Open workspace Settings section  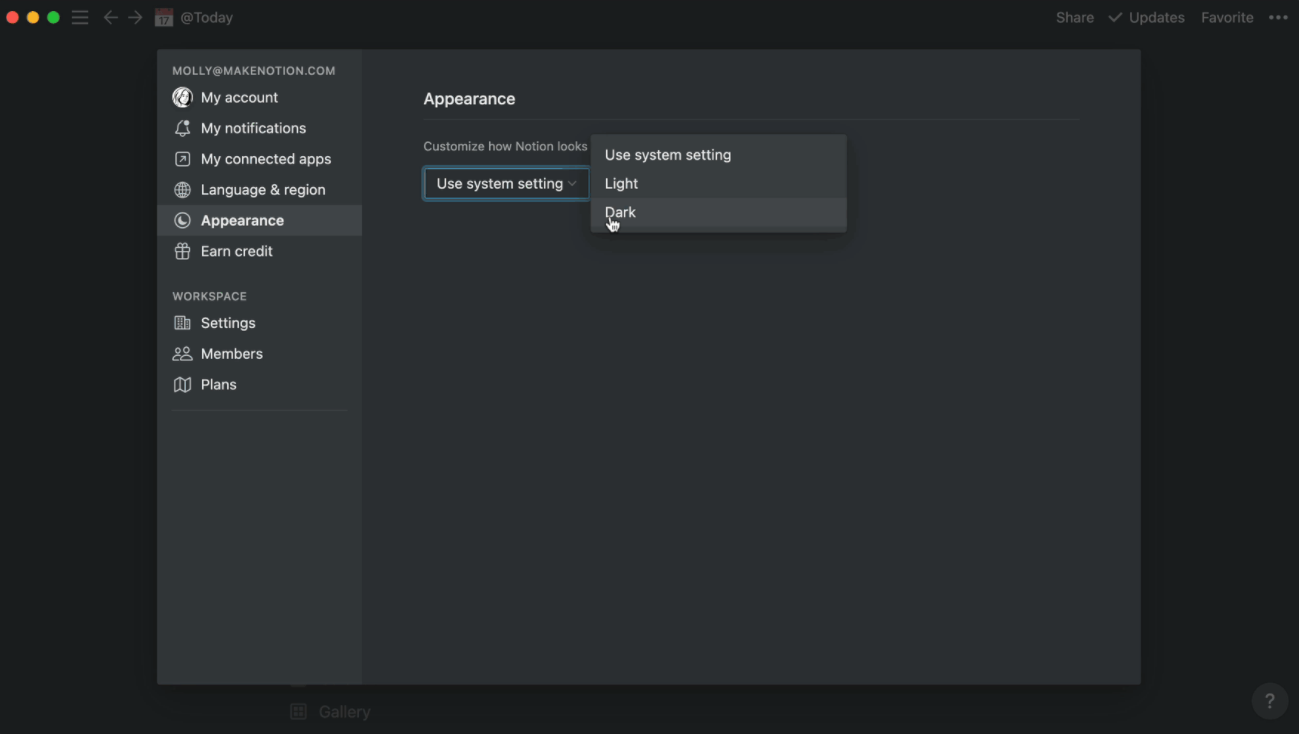click(x=260, y=323)
